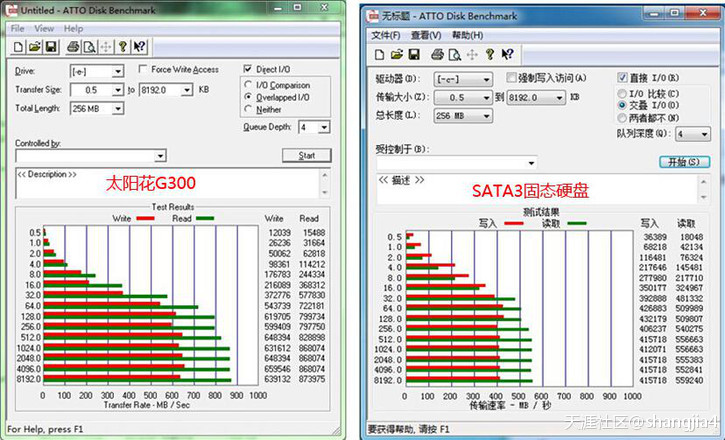
Task: Click About question icon in Untitled window
Action: point(123,47)
